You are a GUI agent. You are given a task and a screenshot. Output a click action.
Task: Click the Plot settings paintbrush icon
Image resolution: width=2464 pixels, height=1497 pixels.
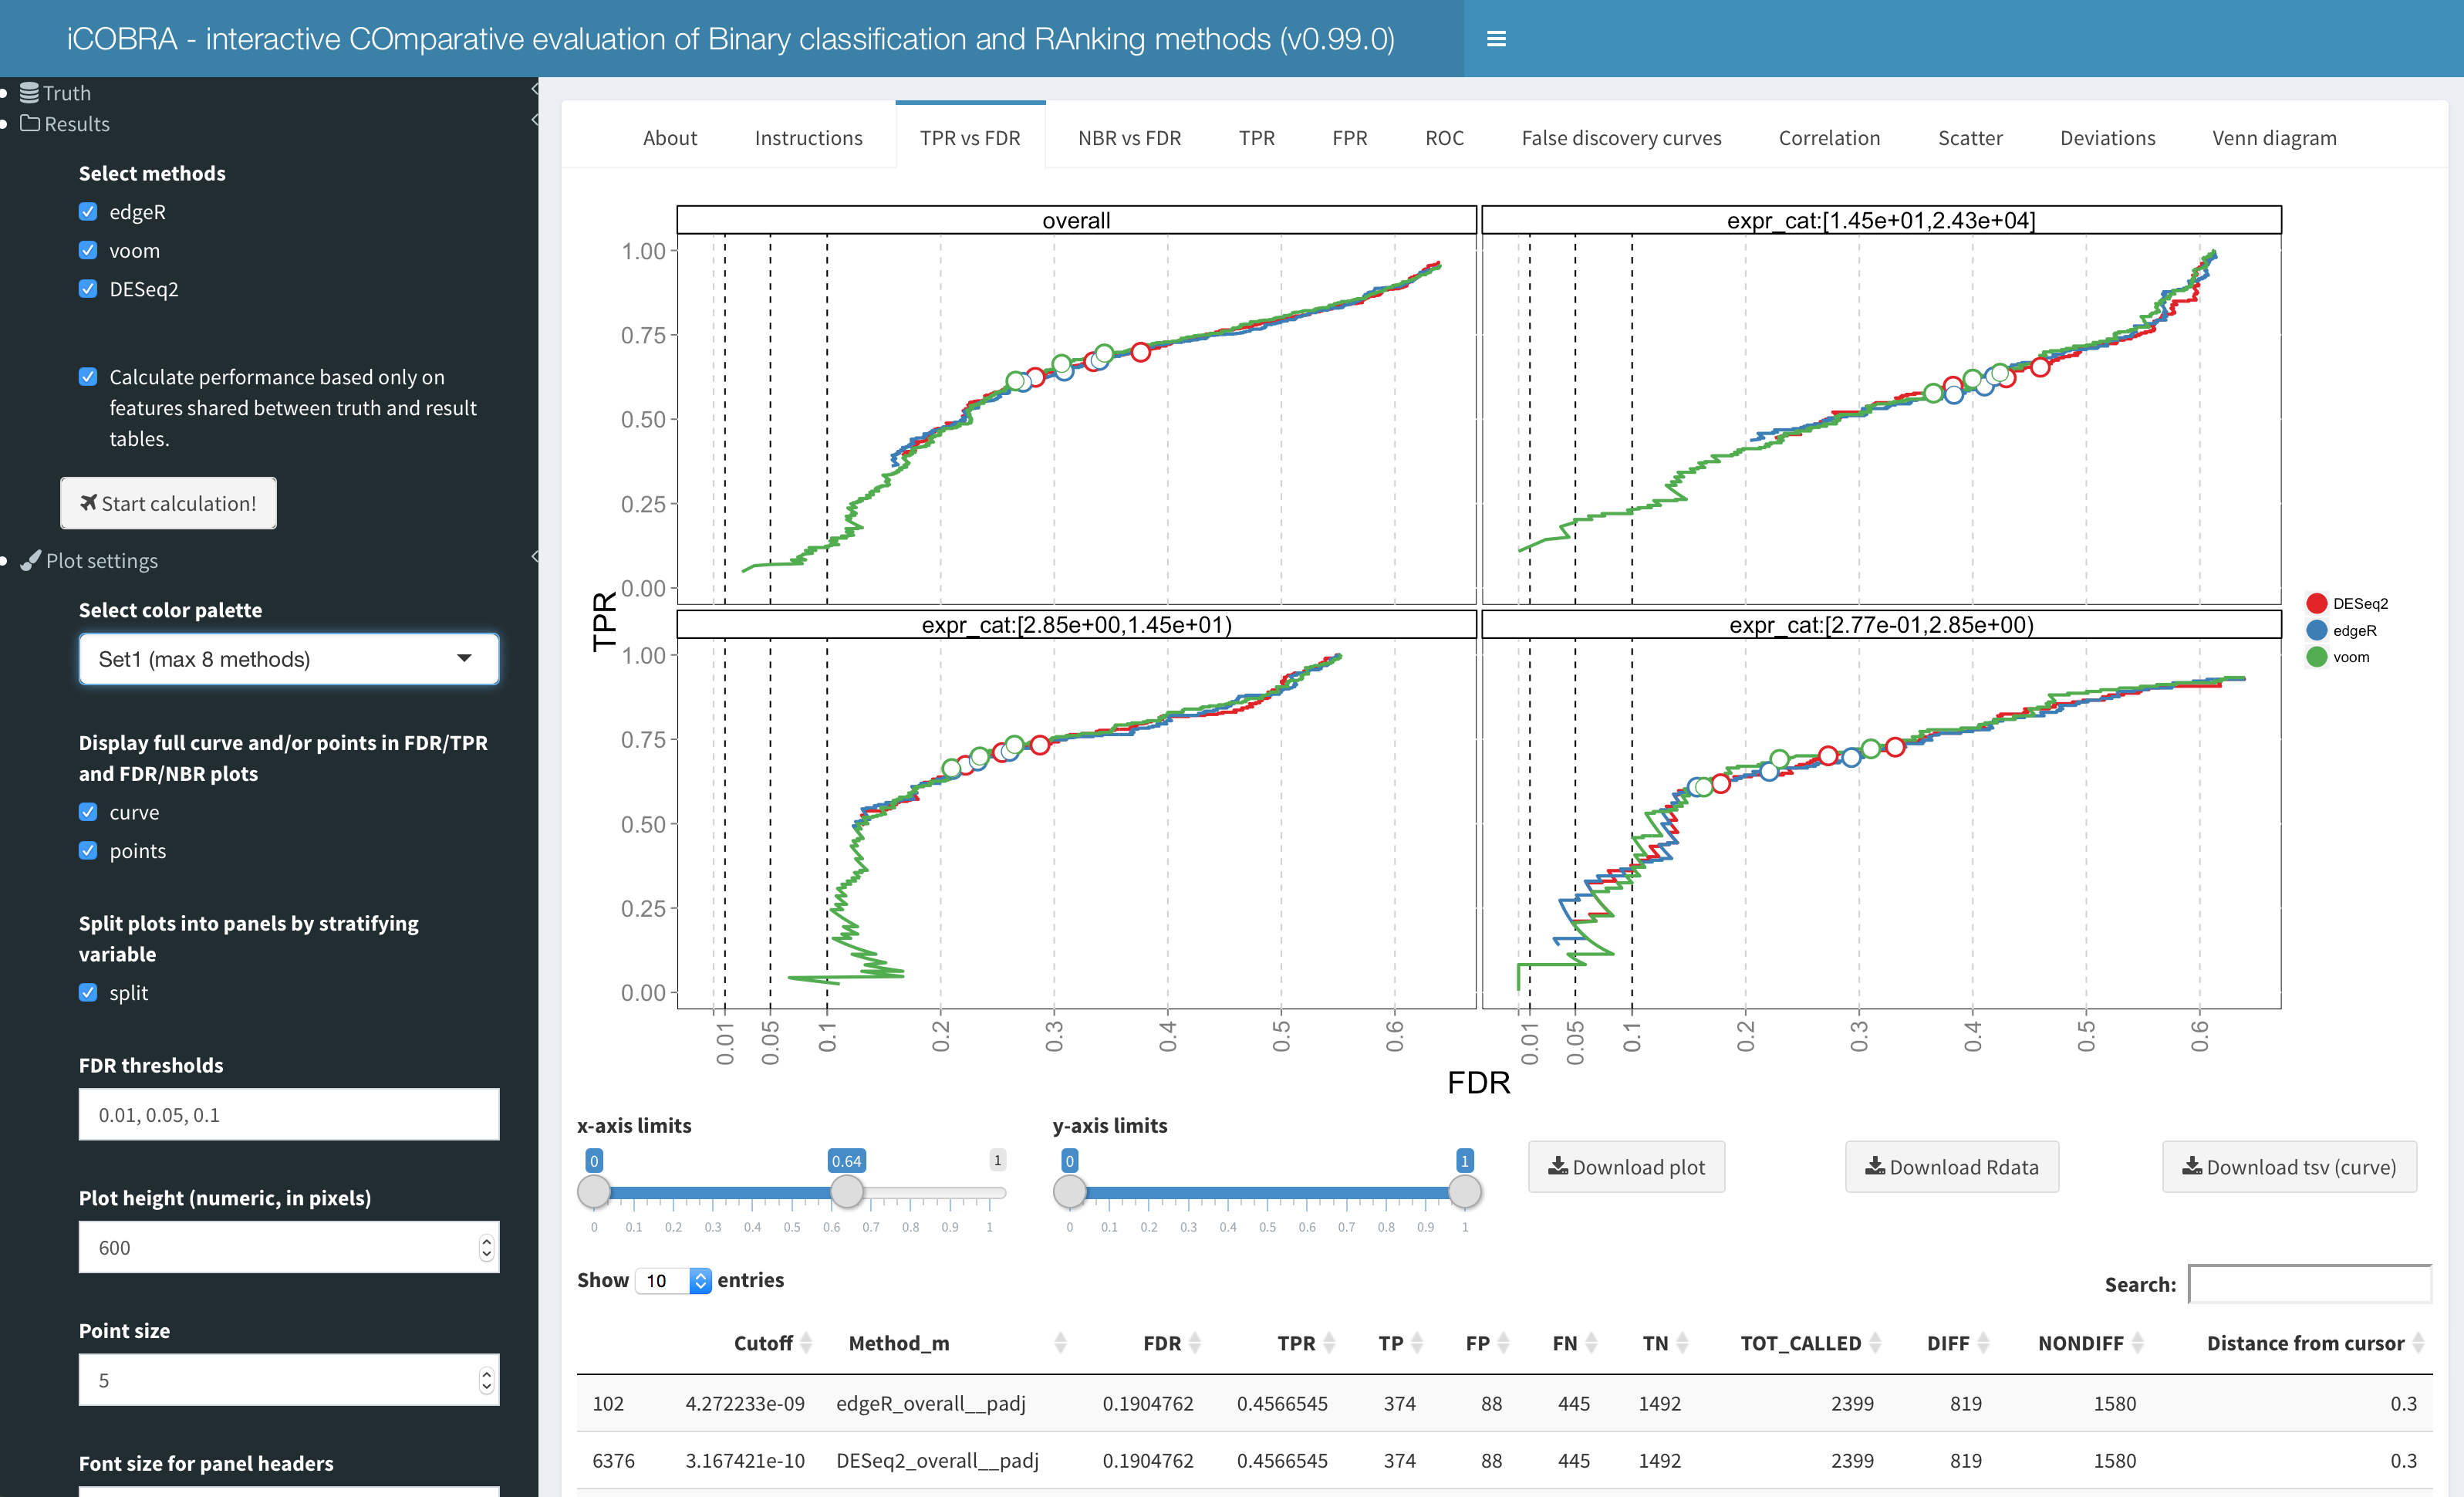click(x=31, y=560)
